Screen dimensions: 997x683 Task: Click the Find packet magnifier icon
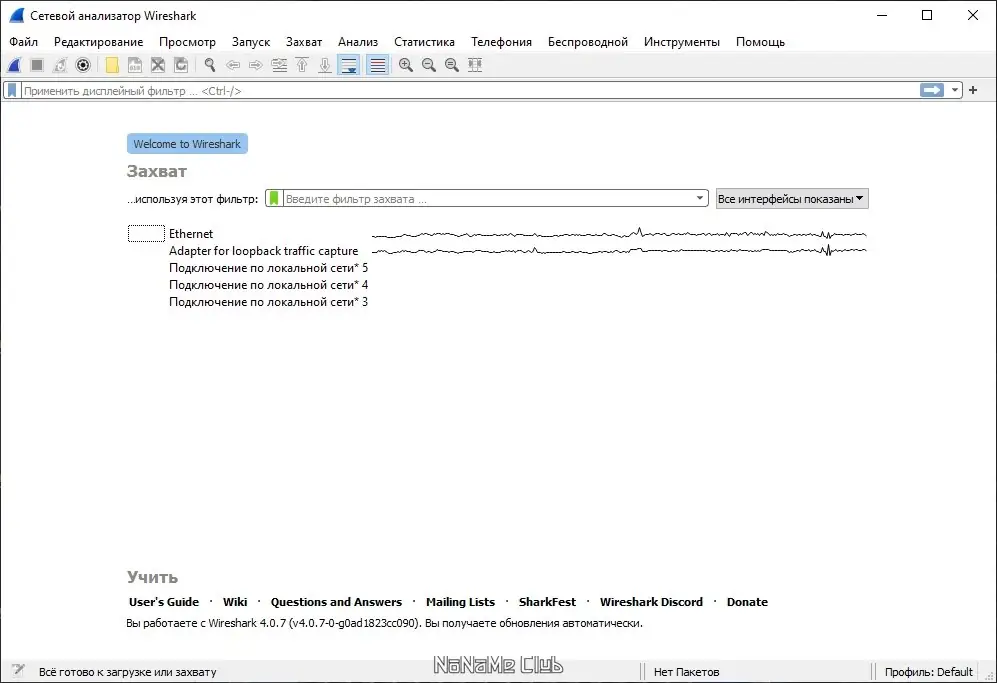coord(210,65)
